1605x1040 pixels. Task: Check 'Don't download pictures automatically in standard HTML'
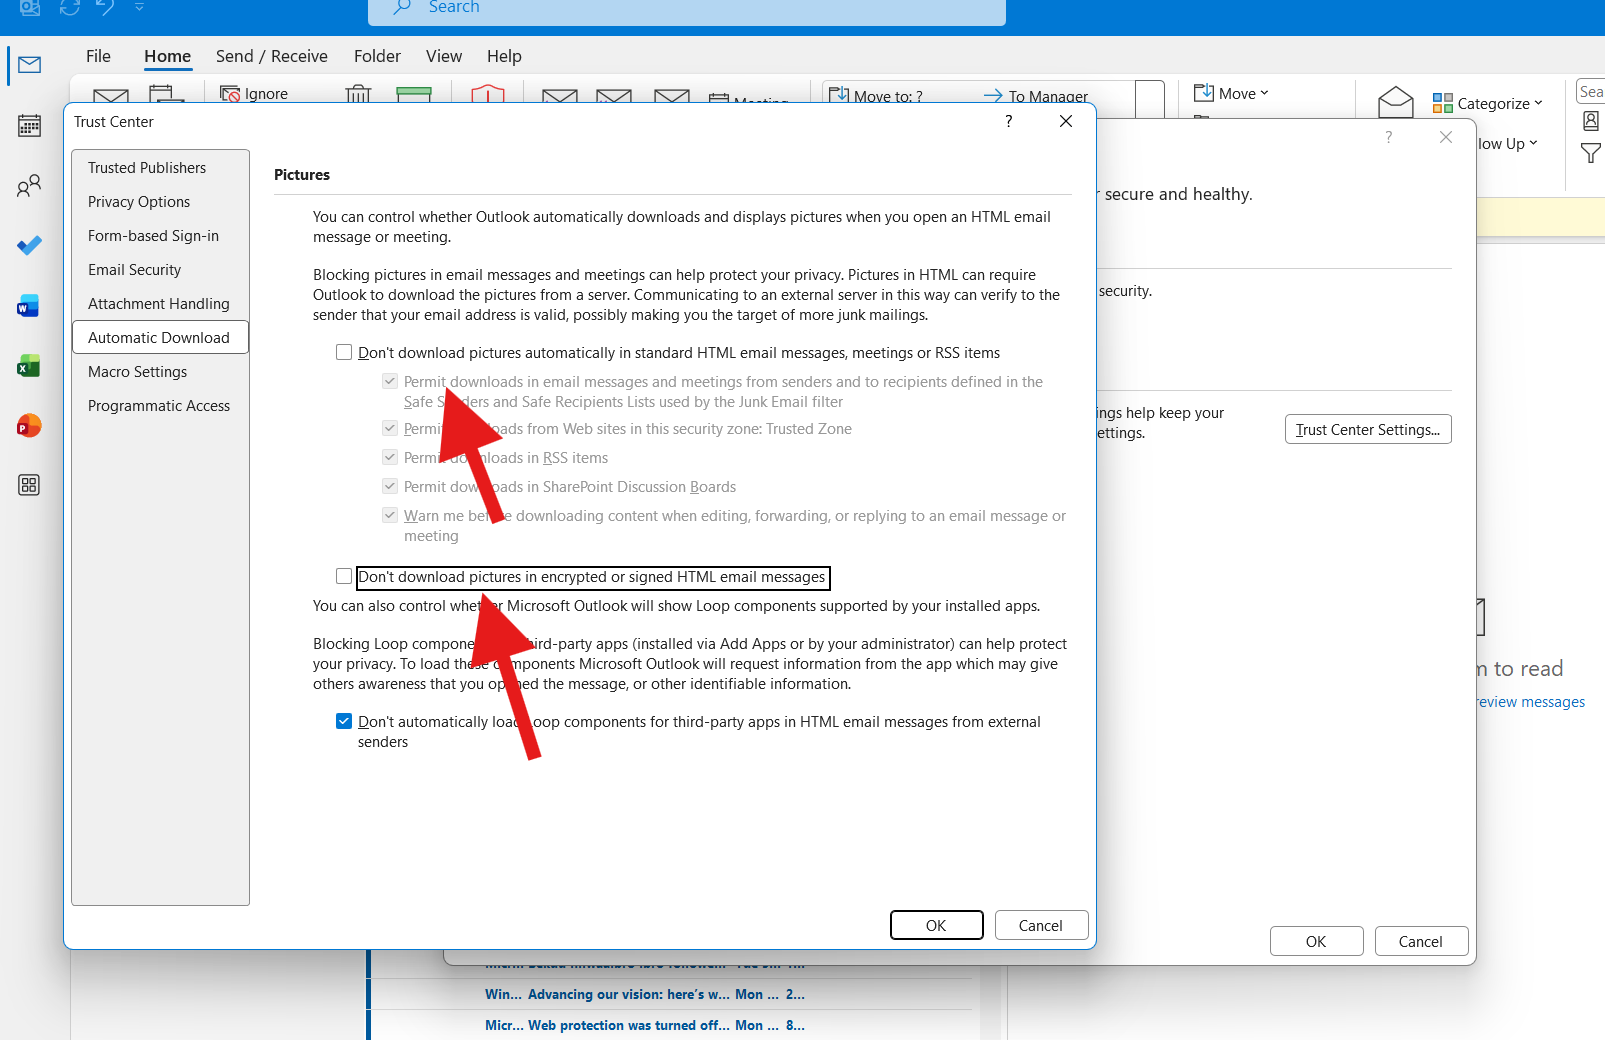point(344,352)
